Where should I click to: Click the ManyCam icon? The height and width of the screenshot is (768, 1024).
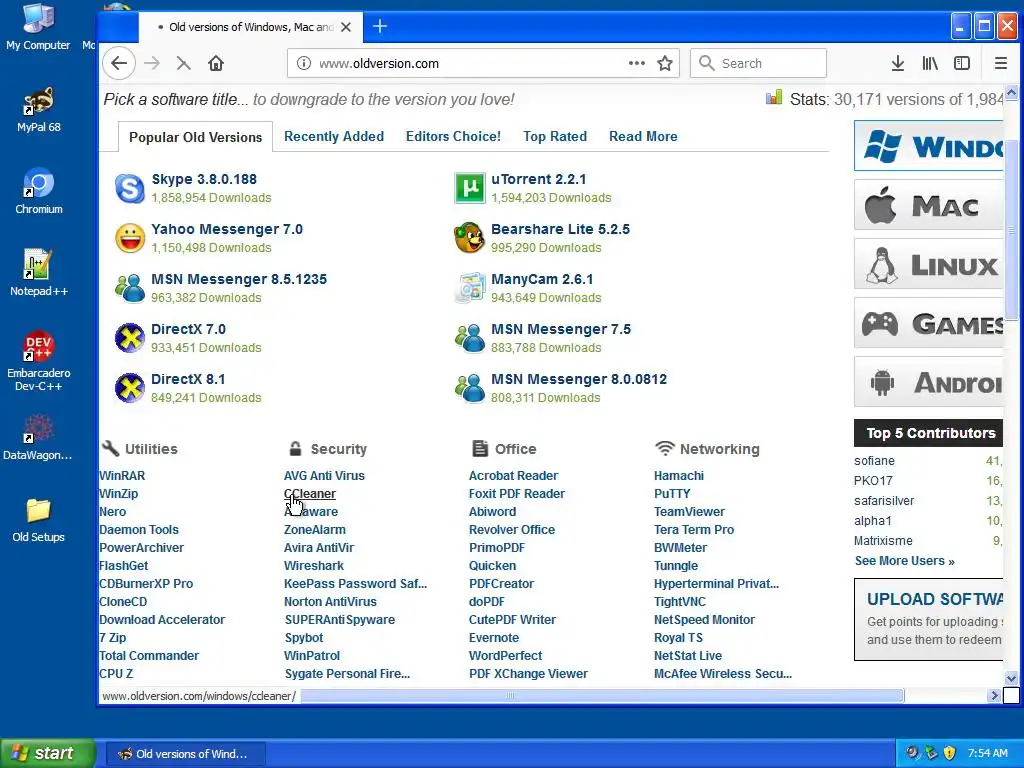(x=470, y=288)
